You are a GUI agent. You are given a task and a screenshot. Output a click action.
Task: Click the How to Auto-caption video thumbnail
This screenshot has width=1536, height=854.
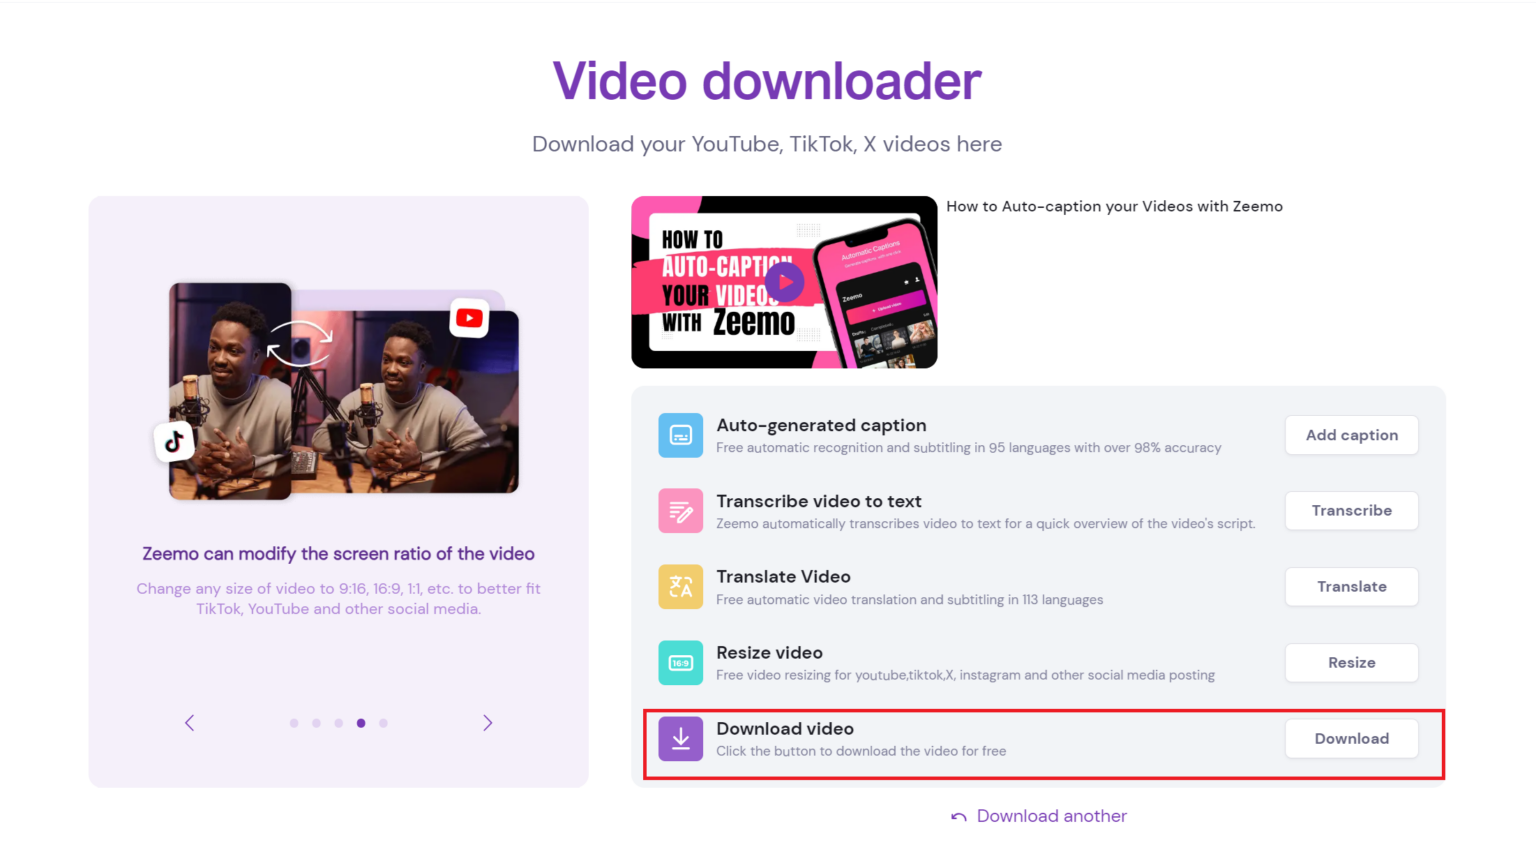coord(784,282)
